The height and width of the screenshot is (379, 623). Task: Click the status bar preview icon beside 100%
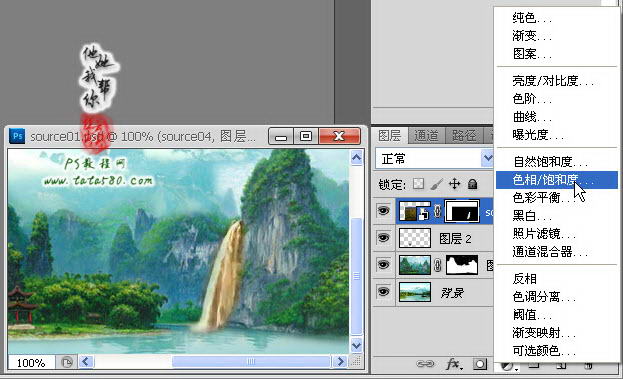[67, 362]
